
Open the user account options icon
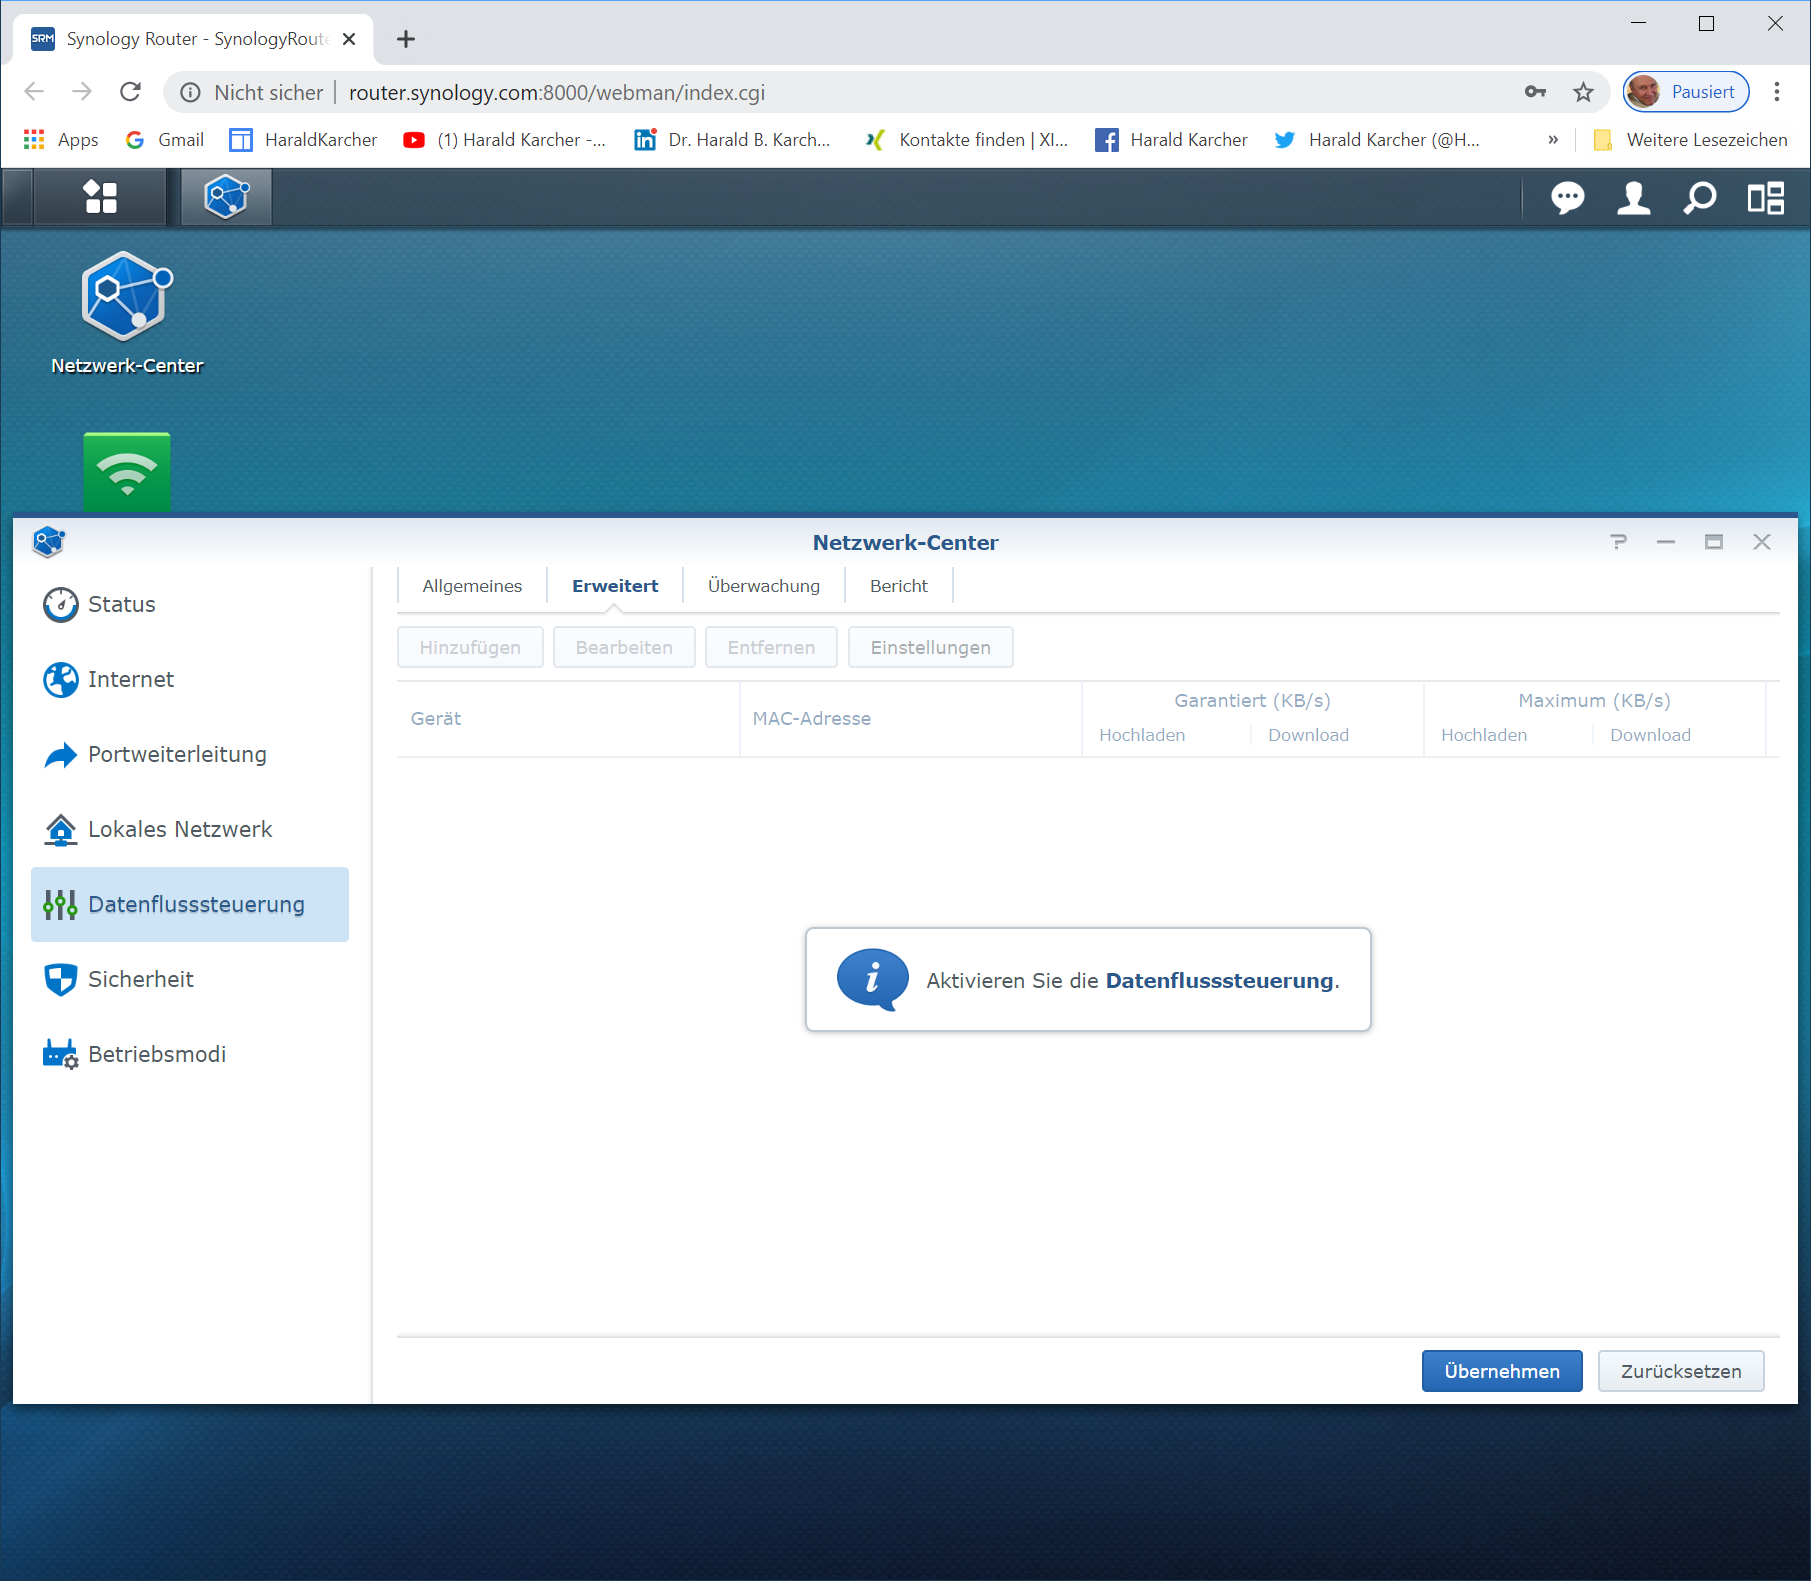pos(1633,198)
